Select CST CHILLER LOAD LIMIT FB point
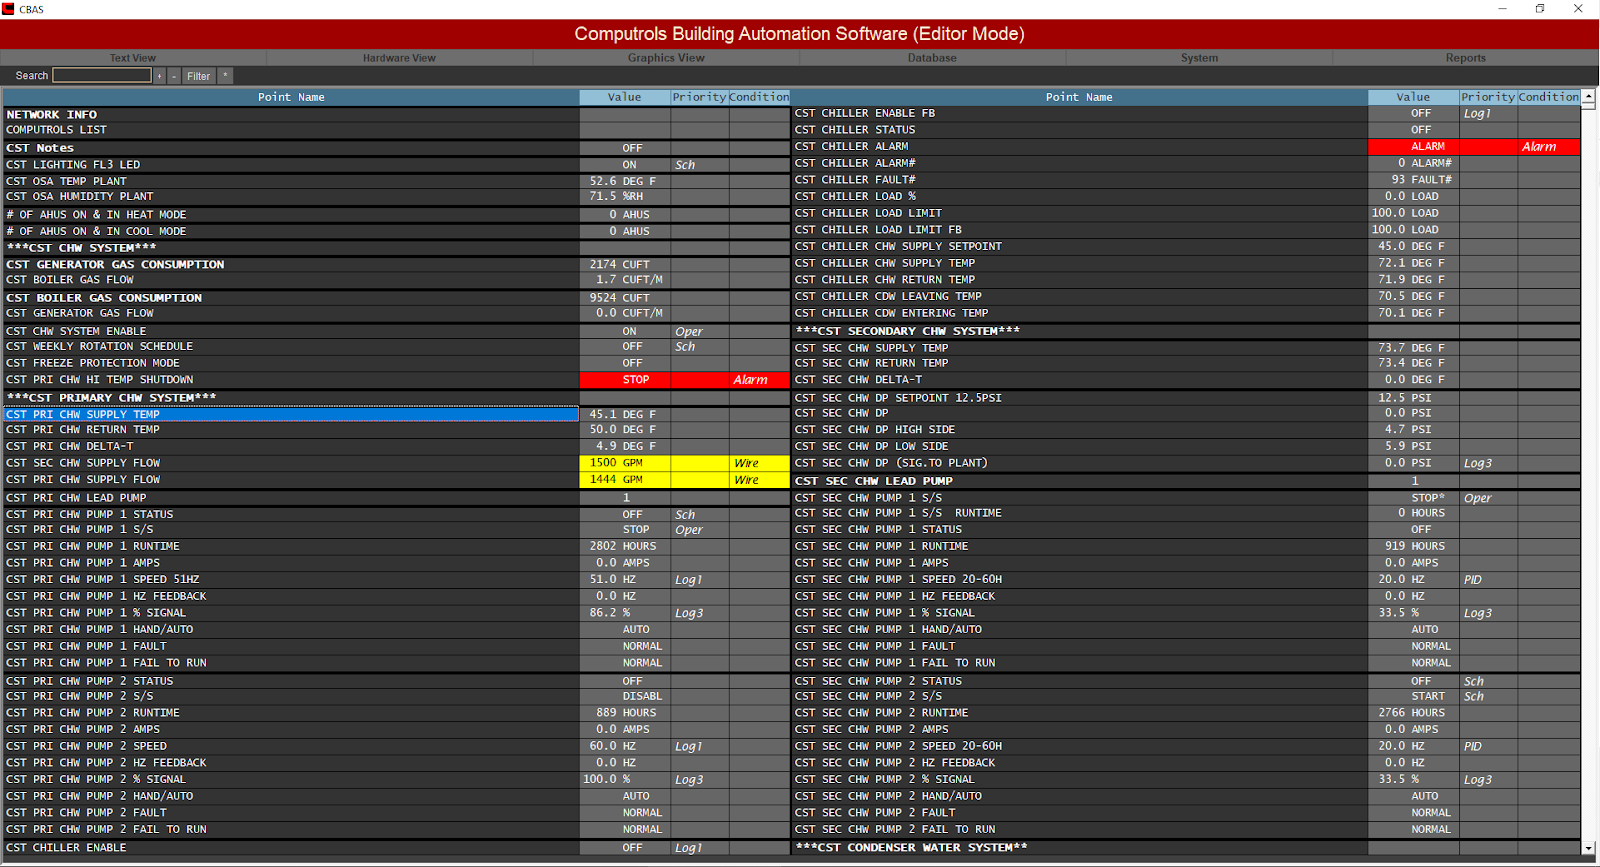This screenshot has width=1600, height=867. pos(1079,230)
